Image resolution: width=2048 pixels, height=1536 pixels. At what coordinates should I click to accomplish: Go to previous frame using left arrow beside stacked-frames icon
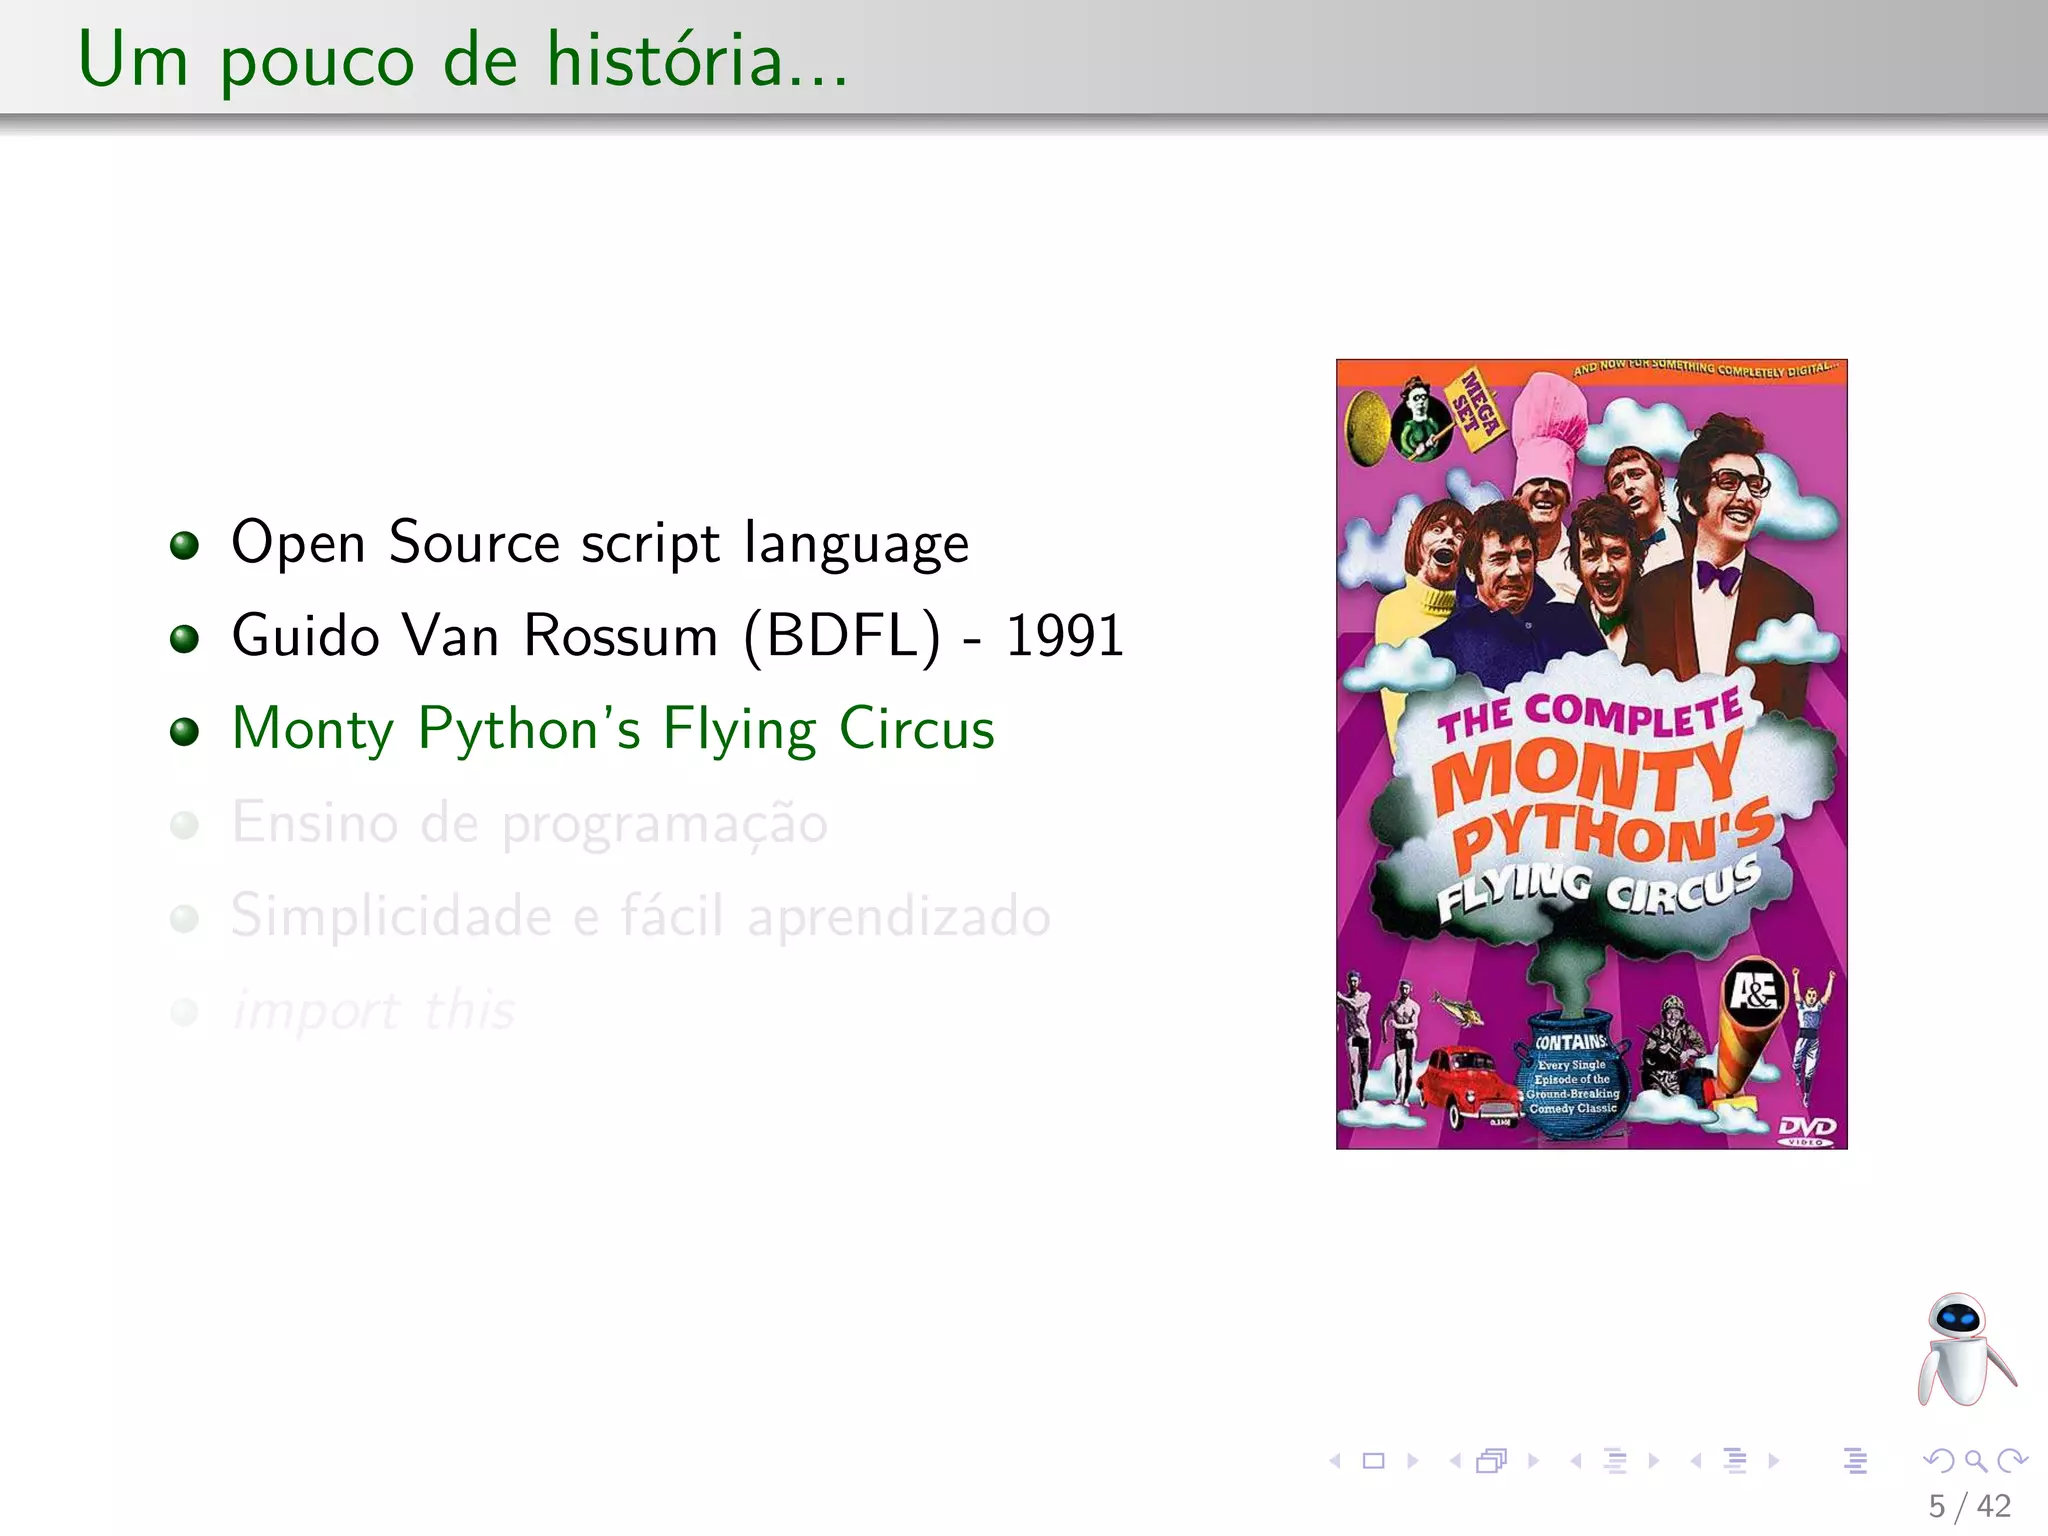1455,1461
